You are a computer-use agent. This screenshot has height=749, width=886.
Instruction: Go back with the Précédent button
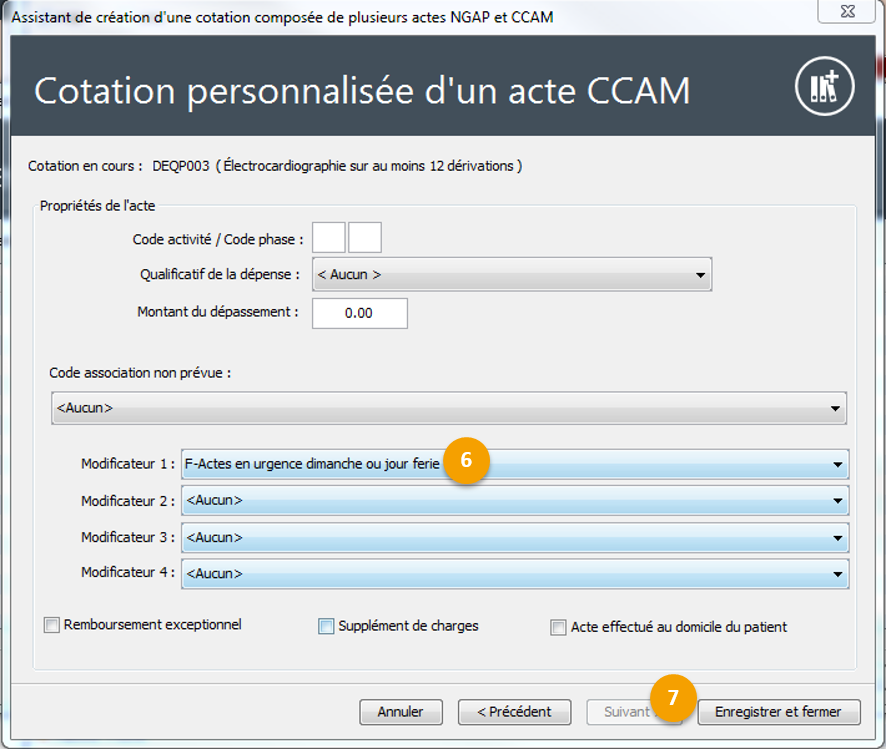click(x=514, y=712)
